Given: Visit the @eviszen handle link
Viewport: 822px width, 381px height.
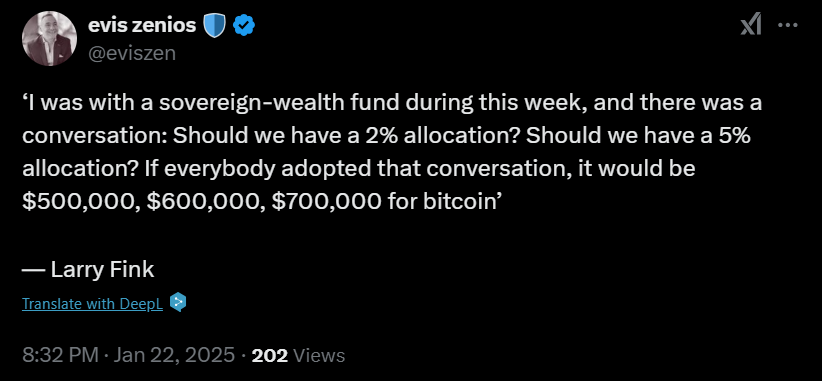Looking at the screenshot, I should click(132, 53).
